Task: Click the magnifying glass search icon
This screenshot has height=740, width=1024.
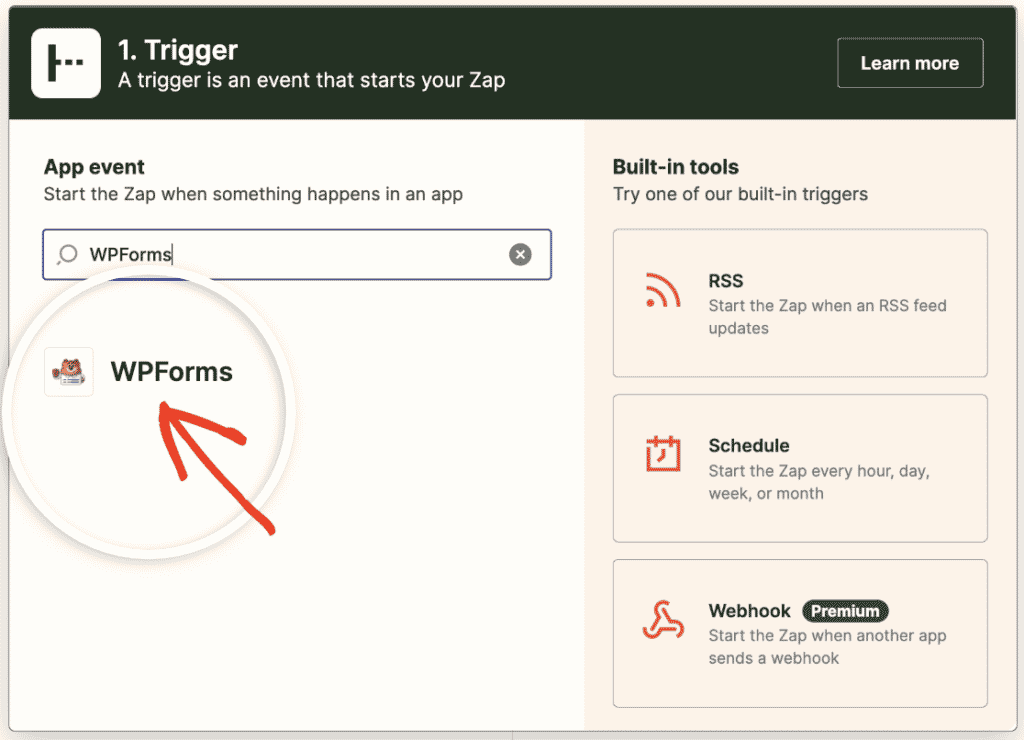Action: (x=67, y=255)
